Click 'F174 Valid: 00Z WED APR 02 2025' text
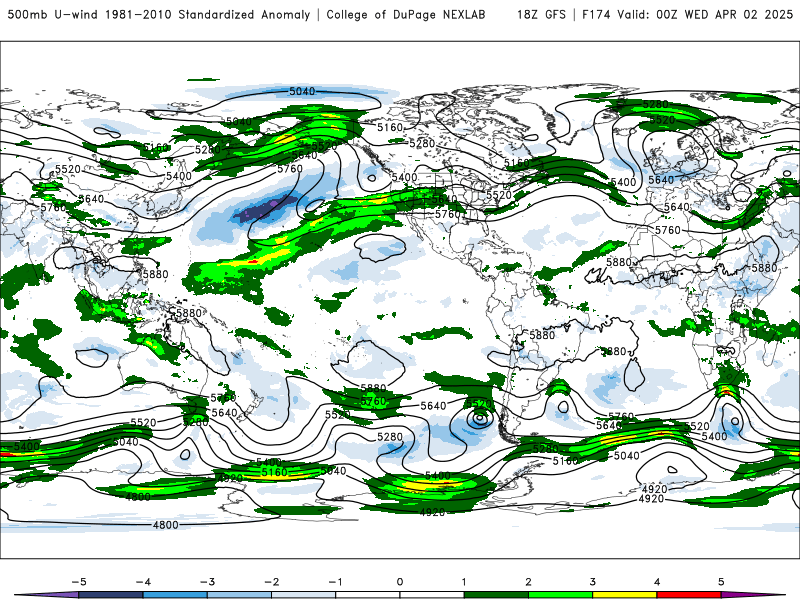The height and width of the screenshot is (600, 800). [x=687, y=14]
